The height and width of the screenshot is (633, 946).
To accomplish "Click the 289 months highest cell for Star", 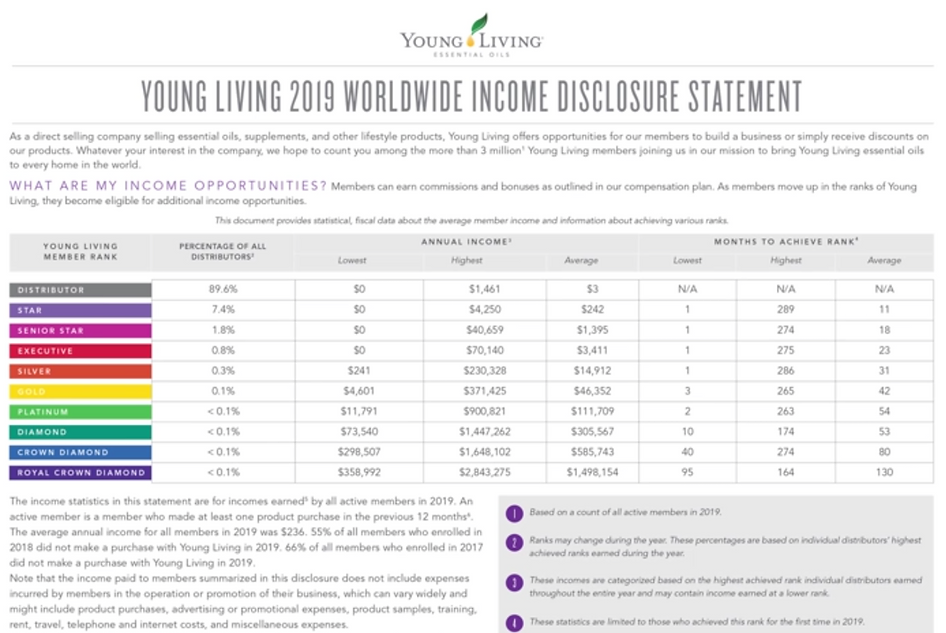I will pyautogui.click(x=786, y=310).
